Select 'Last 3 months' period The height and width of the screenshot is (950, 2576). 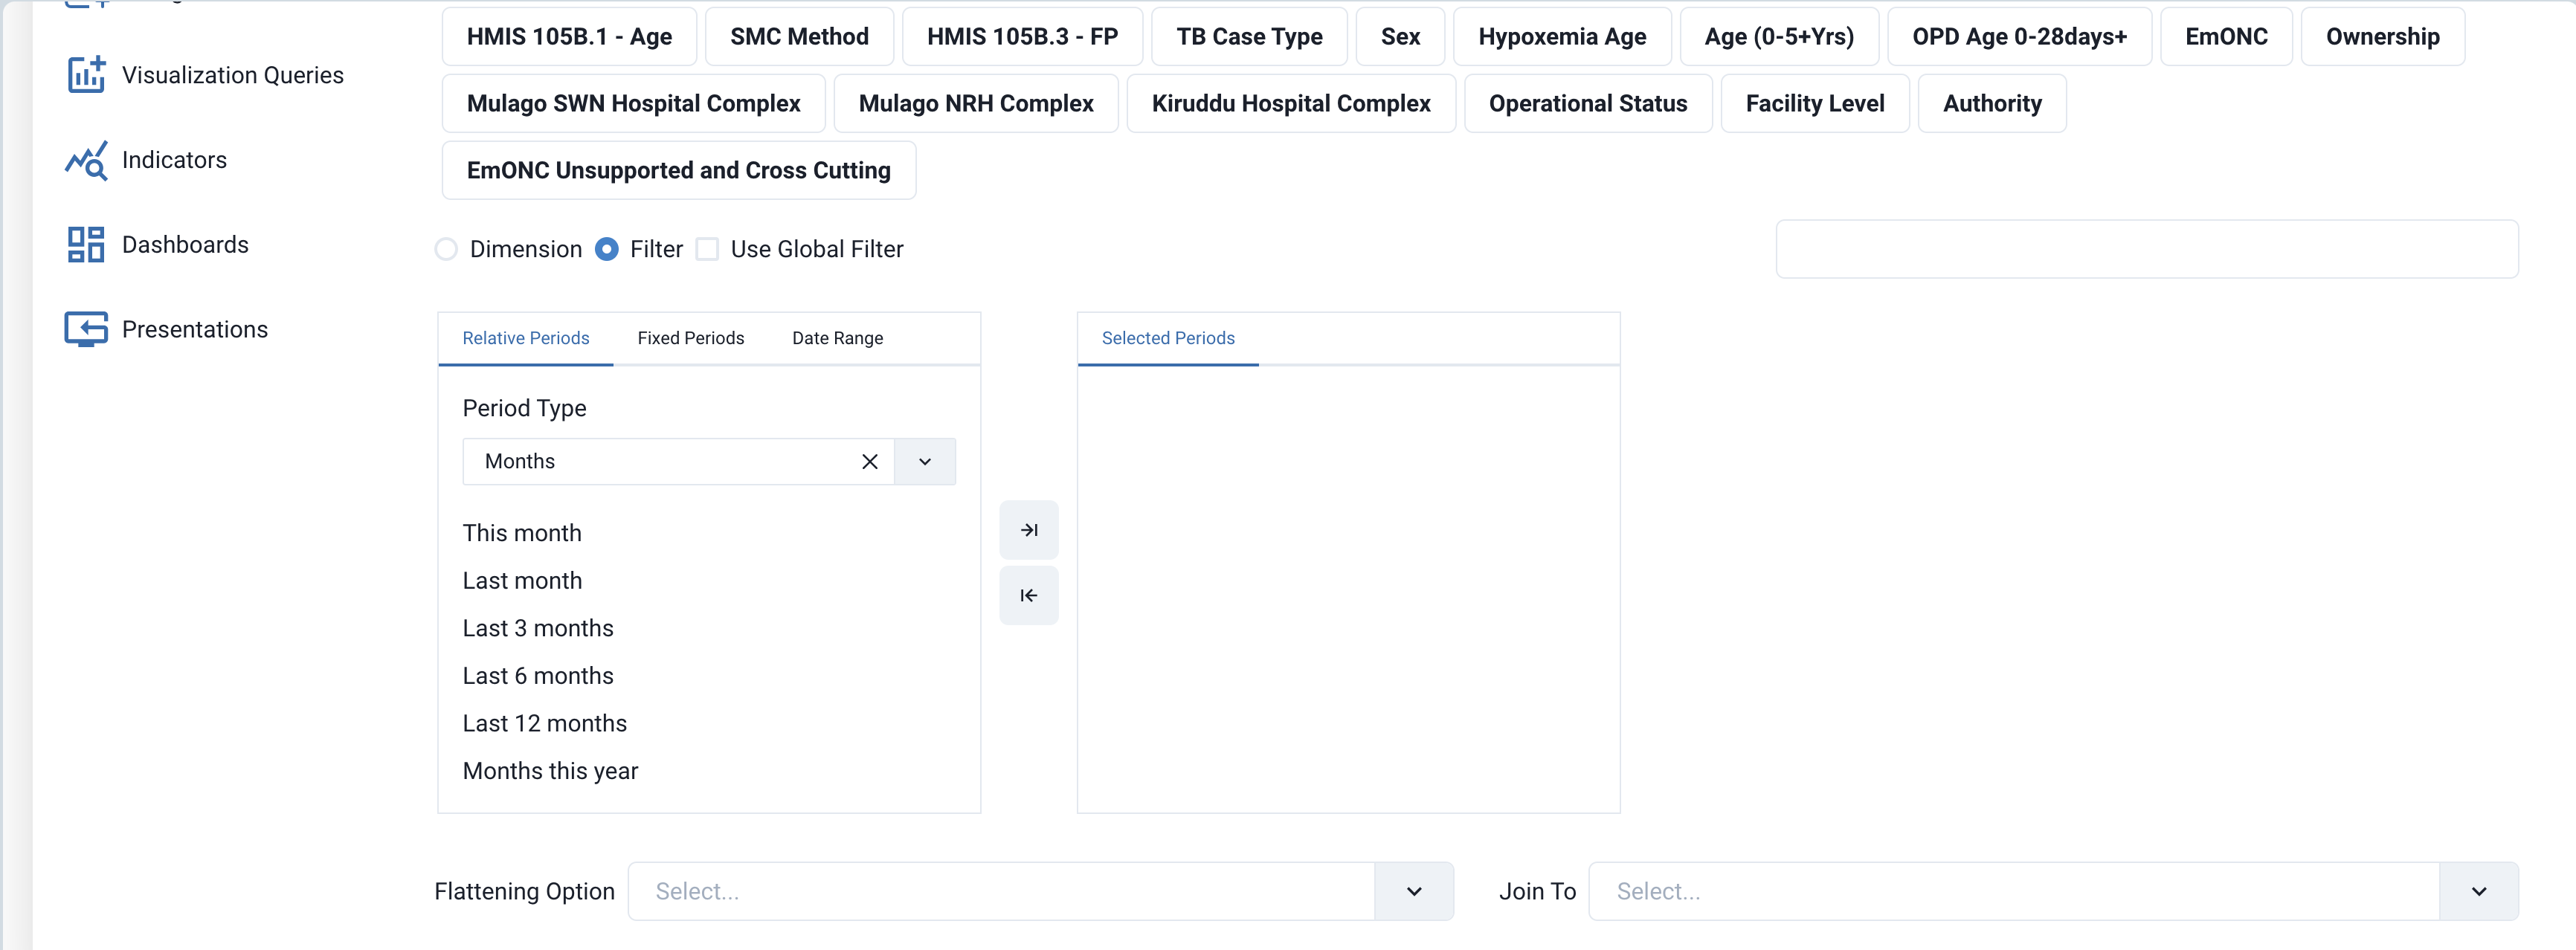point(538,629)
